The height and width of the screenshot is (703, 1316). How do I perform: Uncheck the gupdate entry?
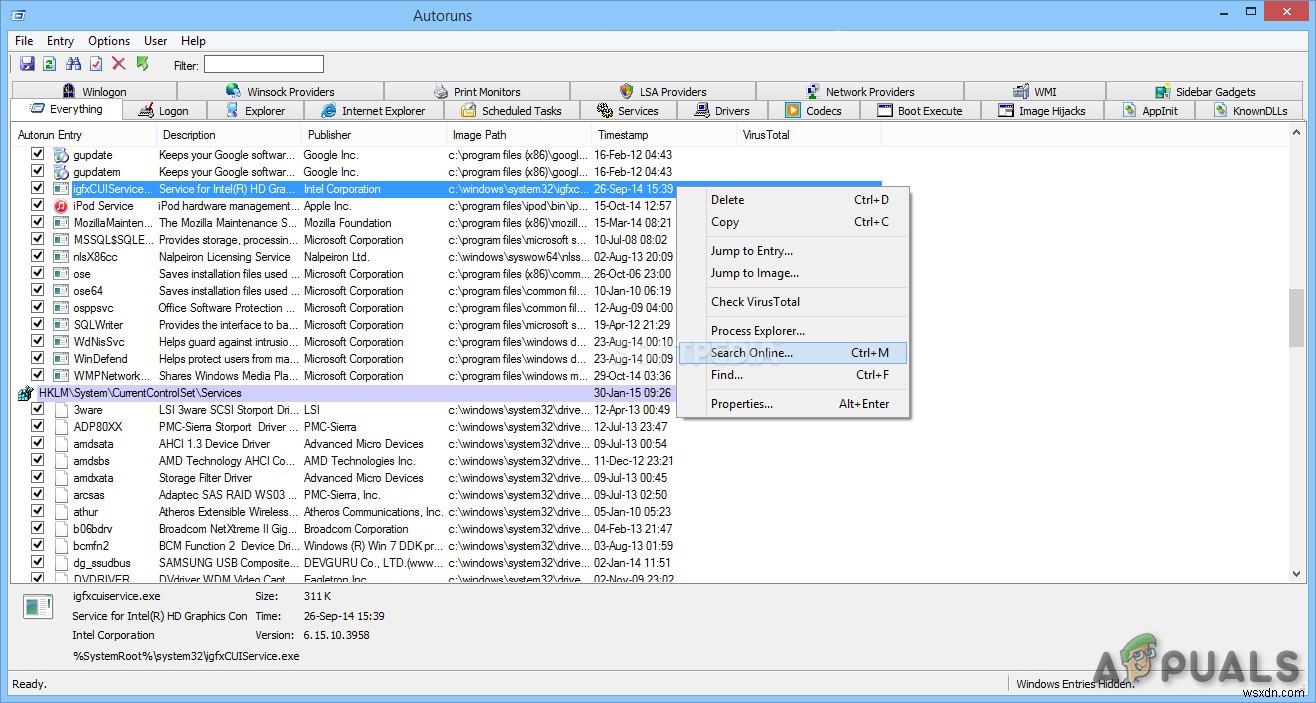coord(37,154)
